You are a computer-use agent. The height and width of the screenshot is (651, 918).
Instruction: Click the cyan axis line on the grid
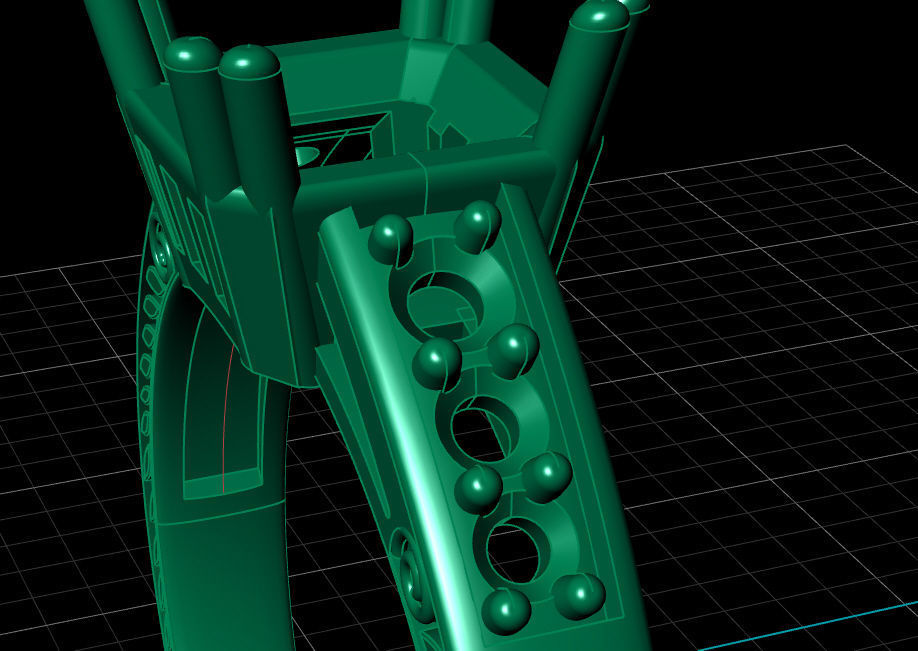tap(807, 627)
